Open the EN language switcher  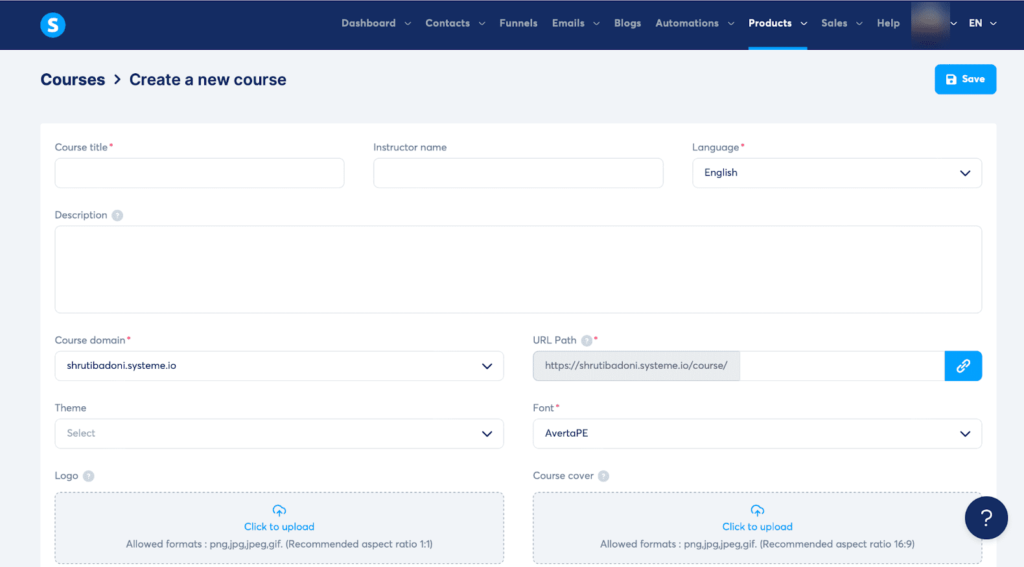(x=982, y=24)
